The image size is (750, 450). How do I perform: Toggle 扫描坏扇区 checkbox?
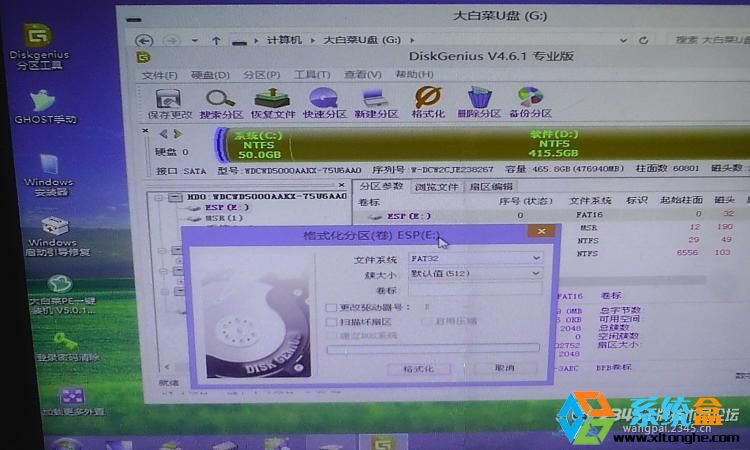(x=331, y=322)
